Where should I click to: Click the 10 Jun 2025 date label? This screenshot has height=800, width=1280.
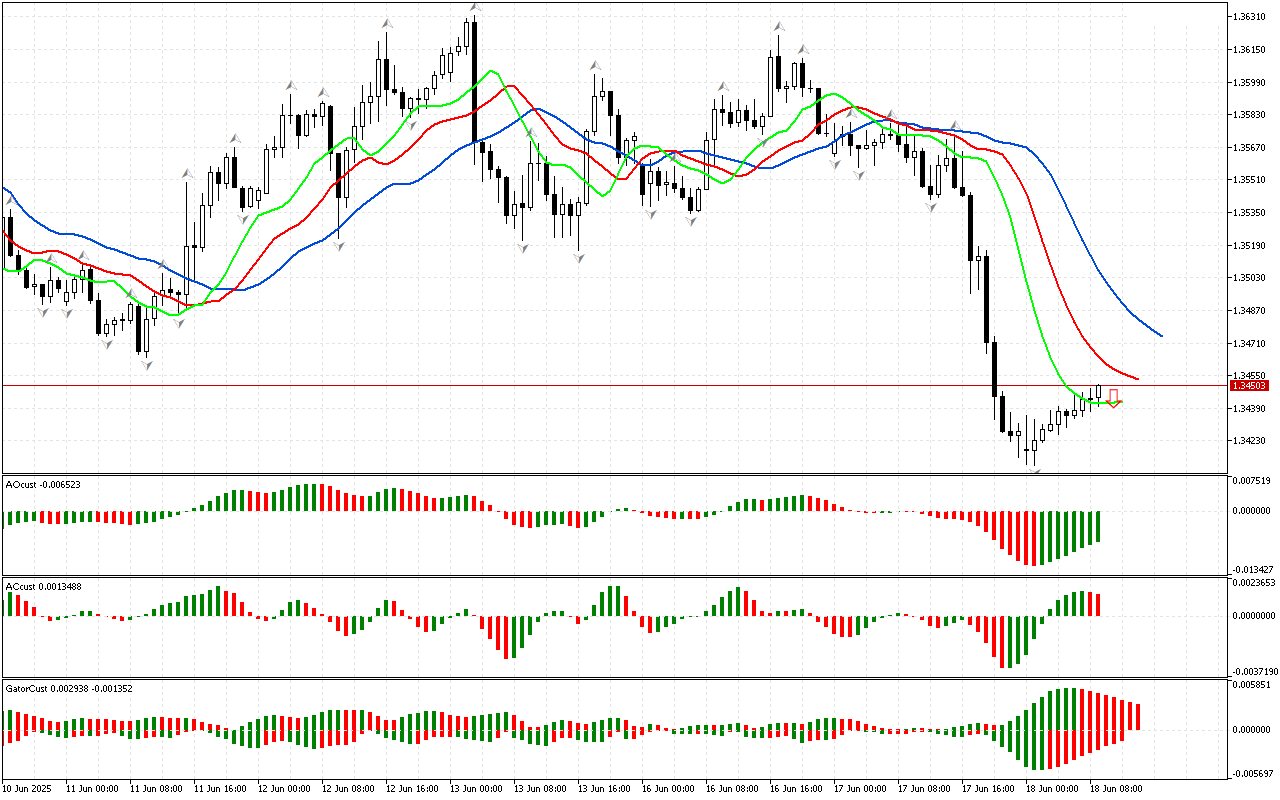click(28, 788)
